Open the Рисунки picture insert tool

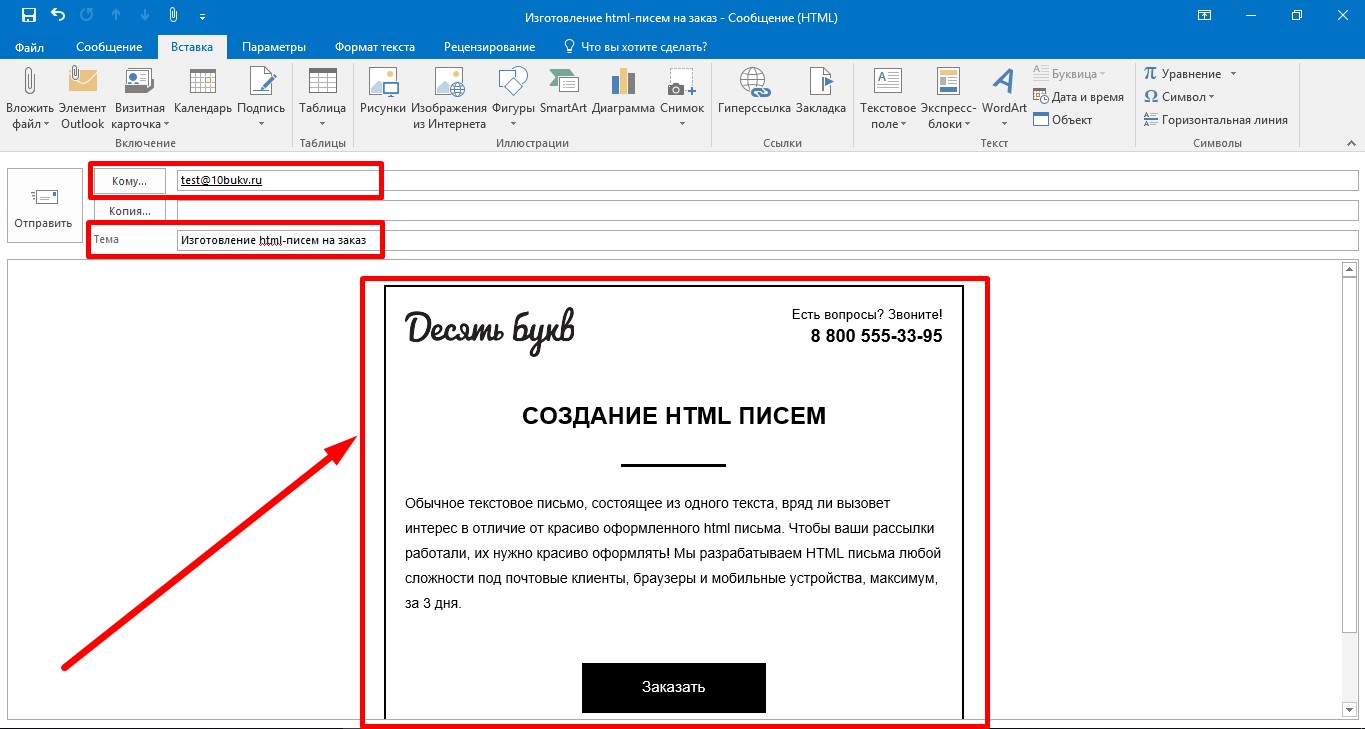(x=383, y=92)
